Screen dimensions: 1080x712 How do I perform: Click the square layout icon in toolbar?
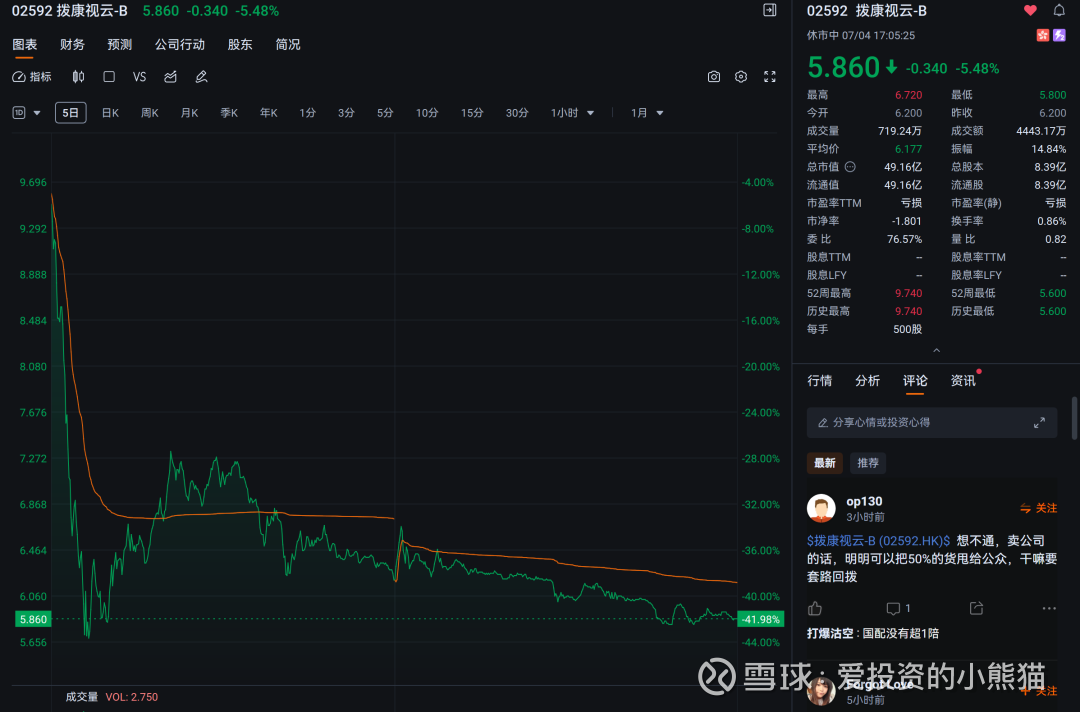(109, 77)
